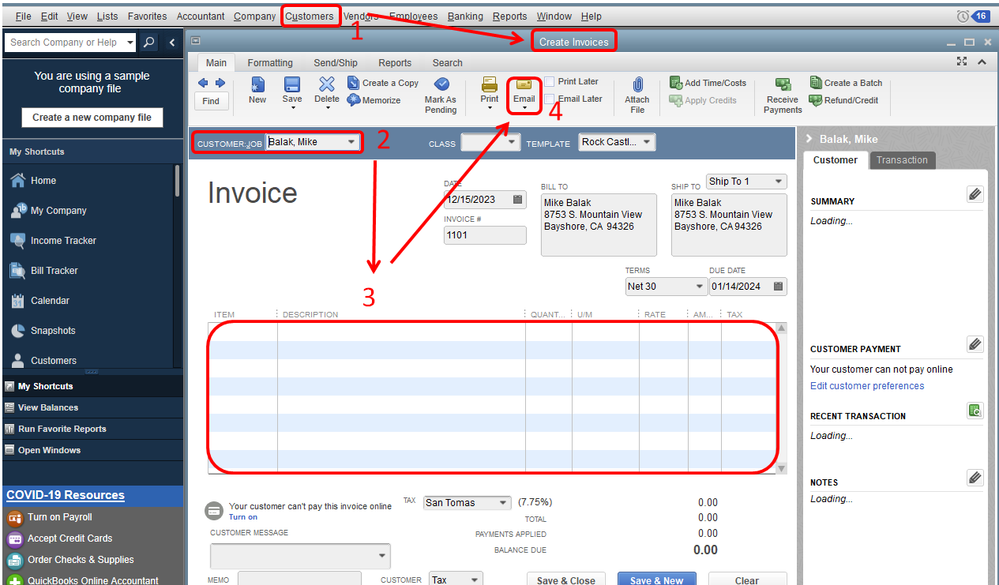Click Create a new company file

click(x=92, y=117)
